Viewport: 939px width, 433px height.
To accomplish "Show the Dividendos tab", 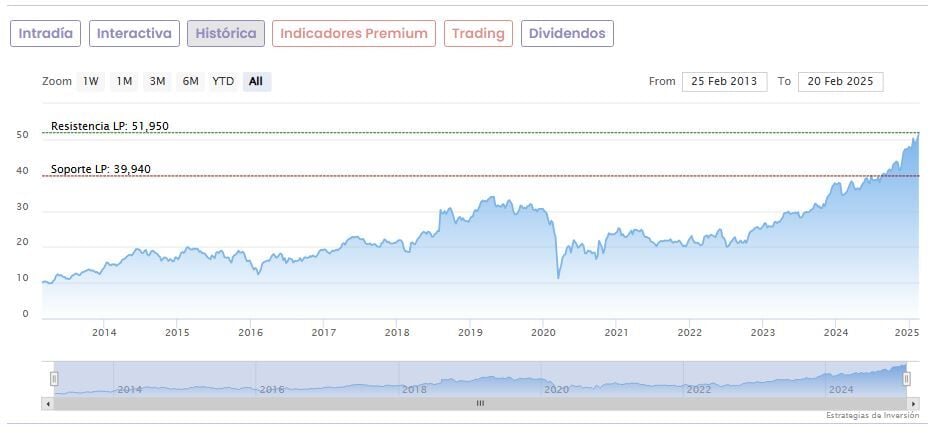I will point(567,33).
